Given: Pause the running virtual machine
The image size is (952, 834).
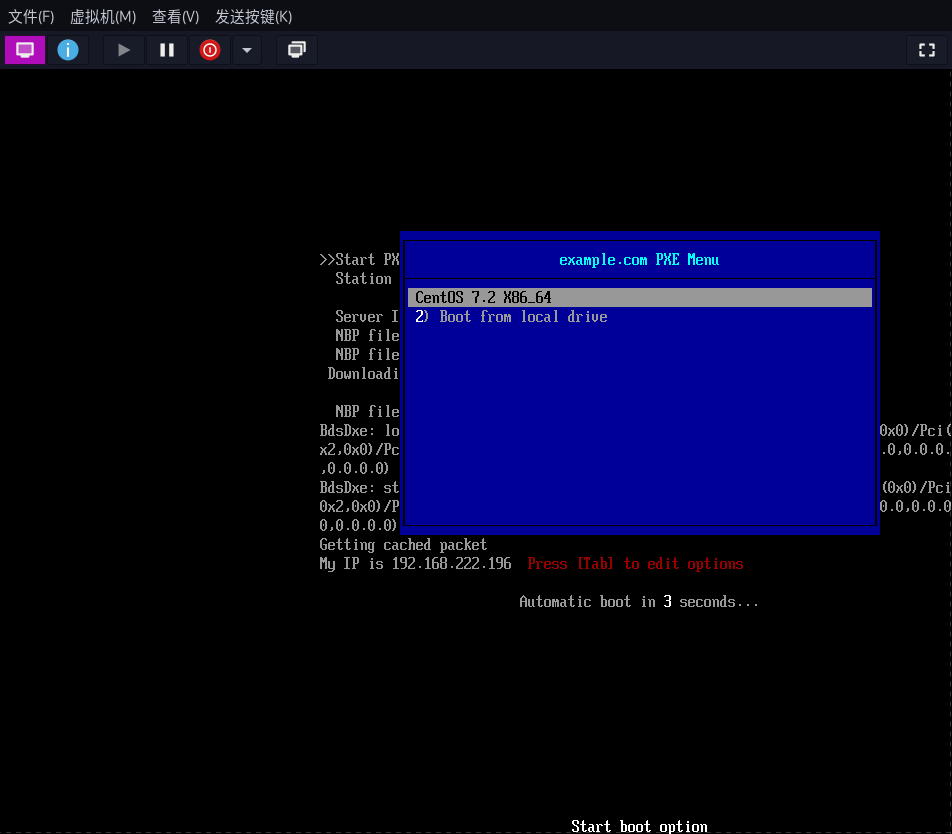Looking at the screenshot, I should 167,50.
